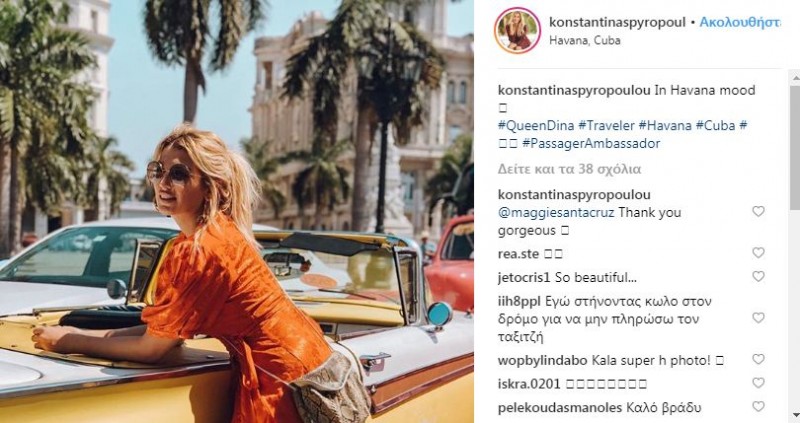This screenshot has height=423, width=800.
Task: Open the profile username in the header
Action: tap(617, 22)
